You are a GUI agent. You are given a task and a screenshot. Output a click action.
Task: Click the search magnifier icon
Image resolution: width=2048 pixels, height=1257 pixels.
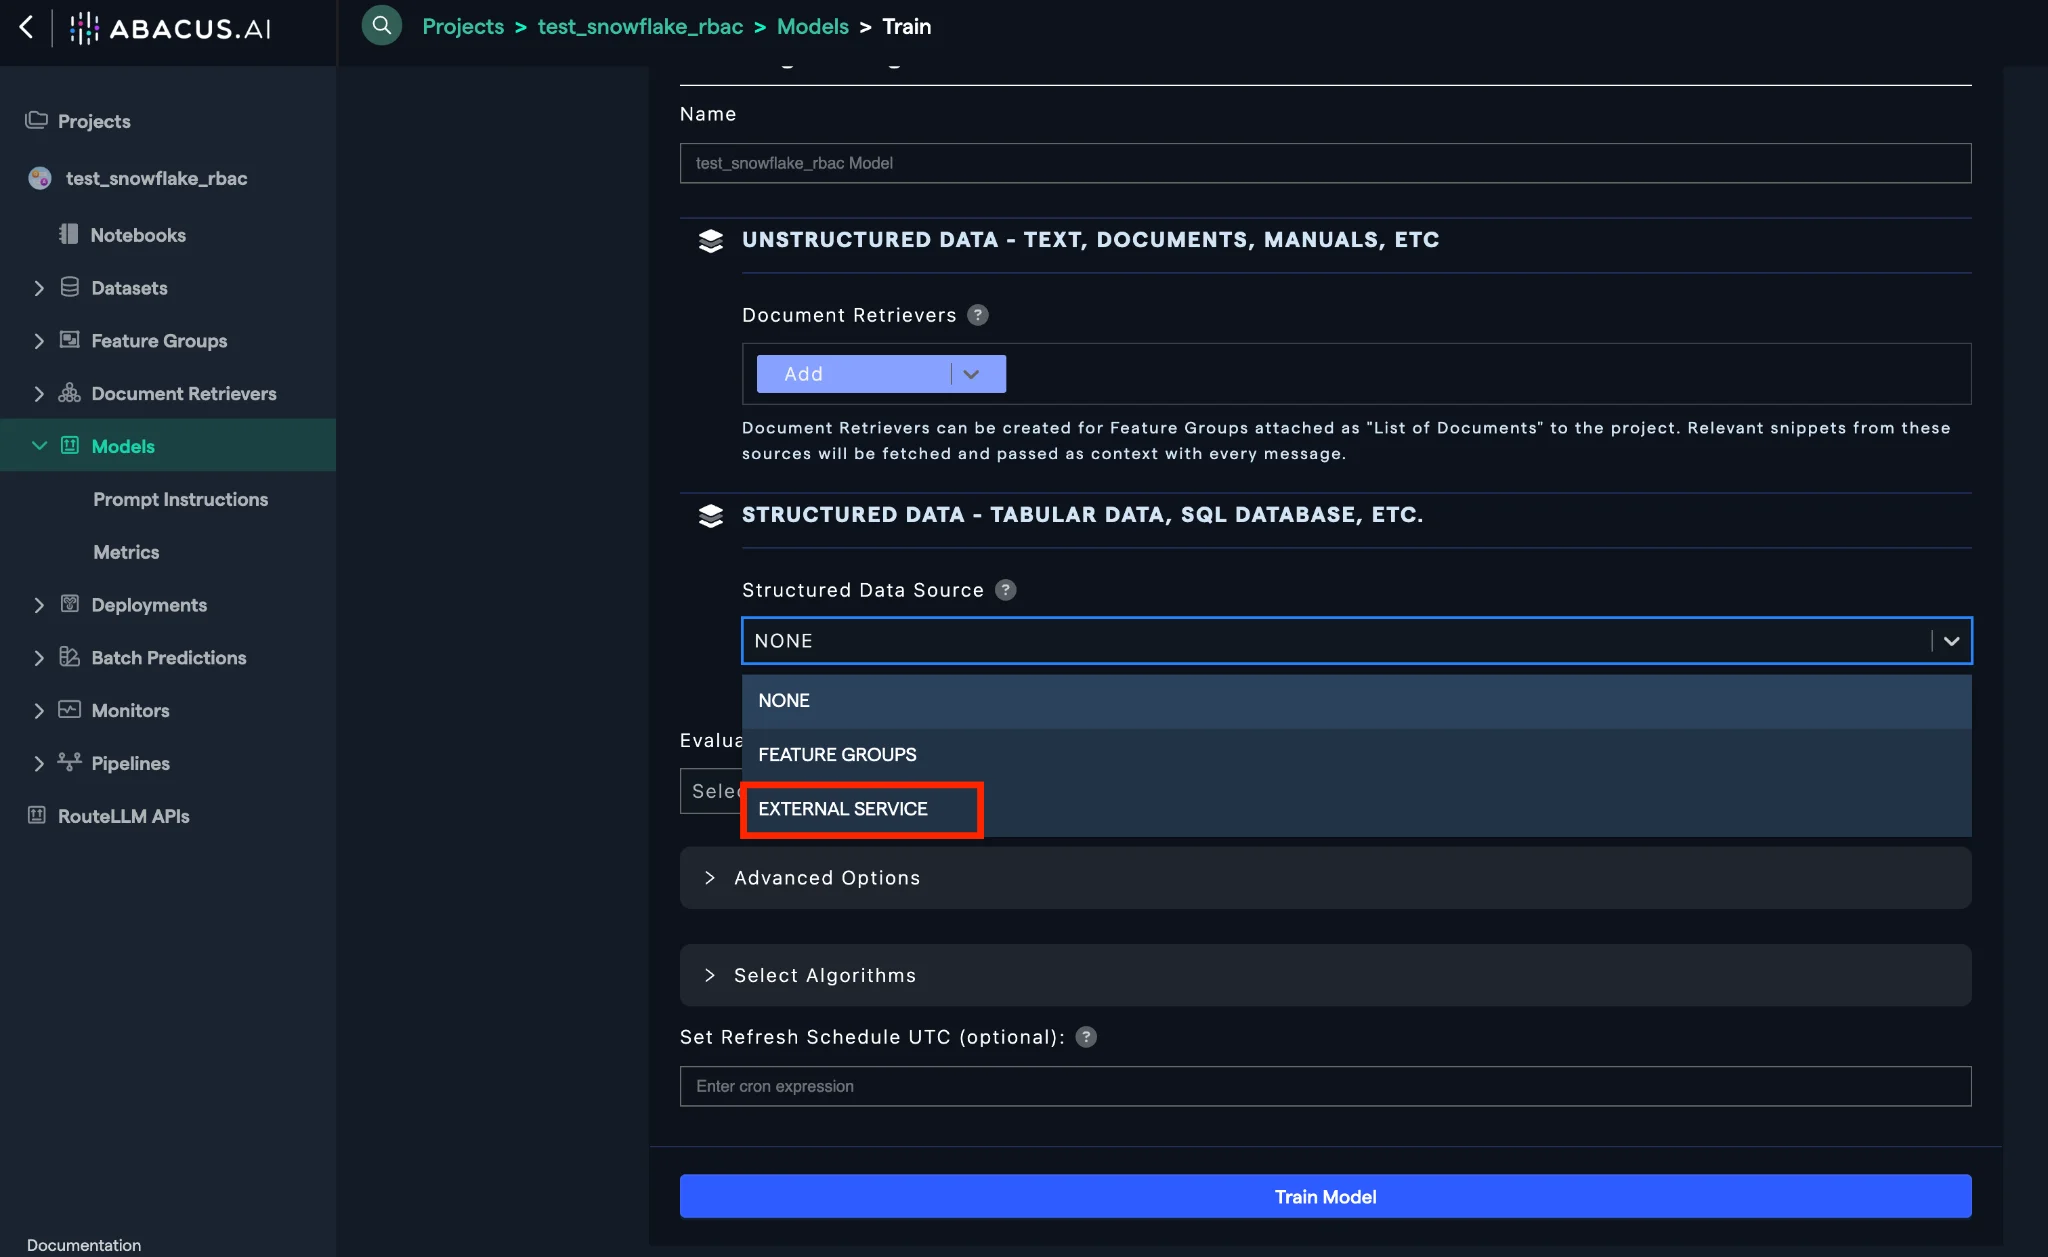point(381,26)
